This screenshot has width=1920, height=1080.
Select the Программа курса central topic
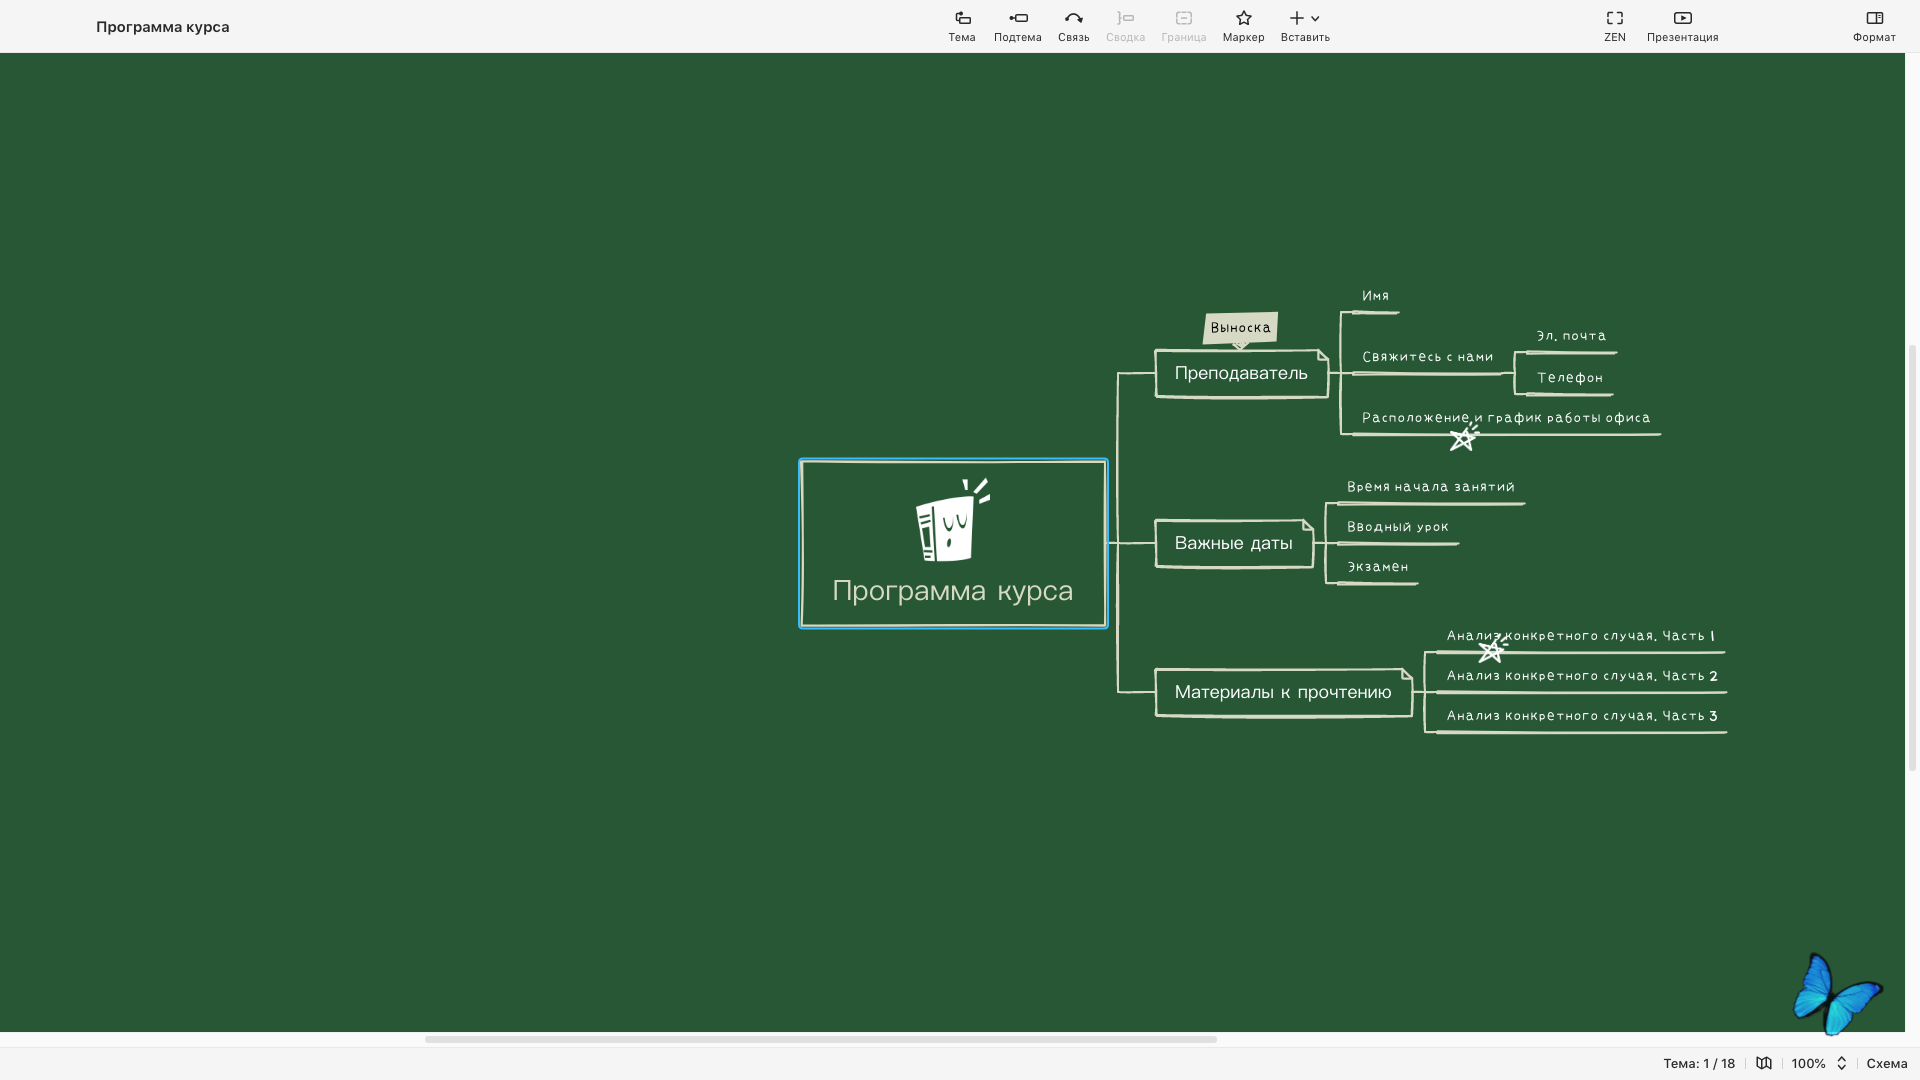pos(953,544)
